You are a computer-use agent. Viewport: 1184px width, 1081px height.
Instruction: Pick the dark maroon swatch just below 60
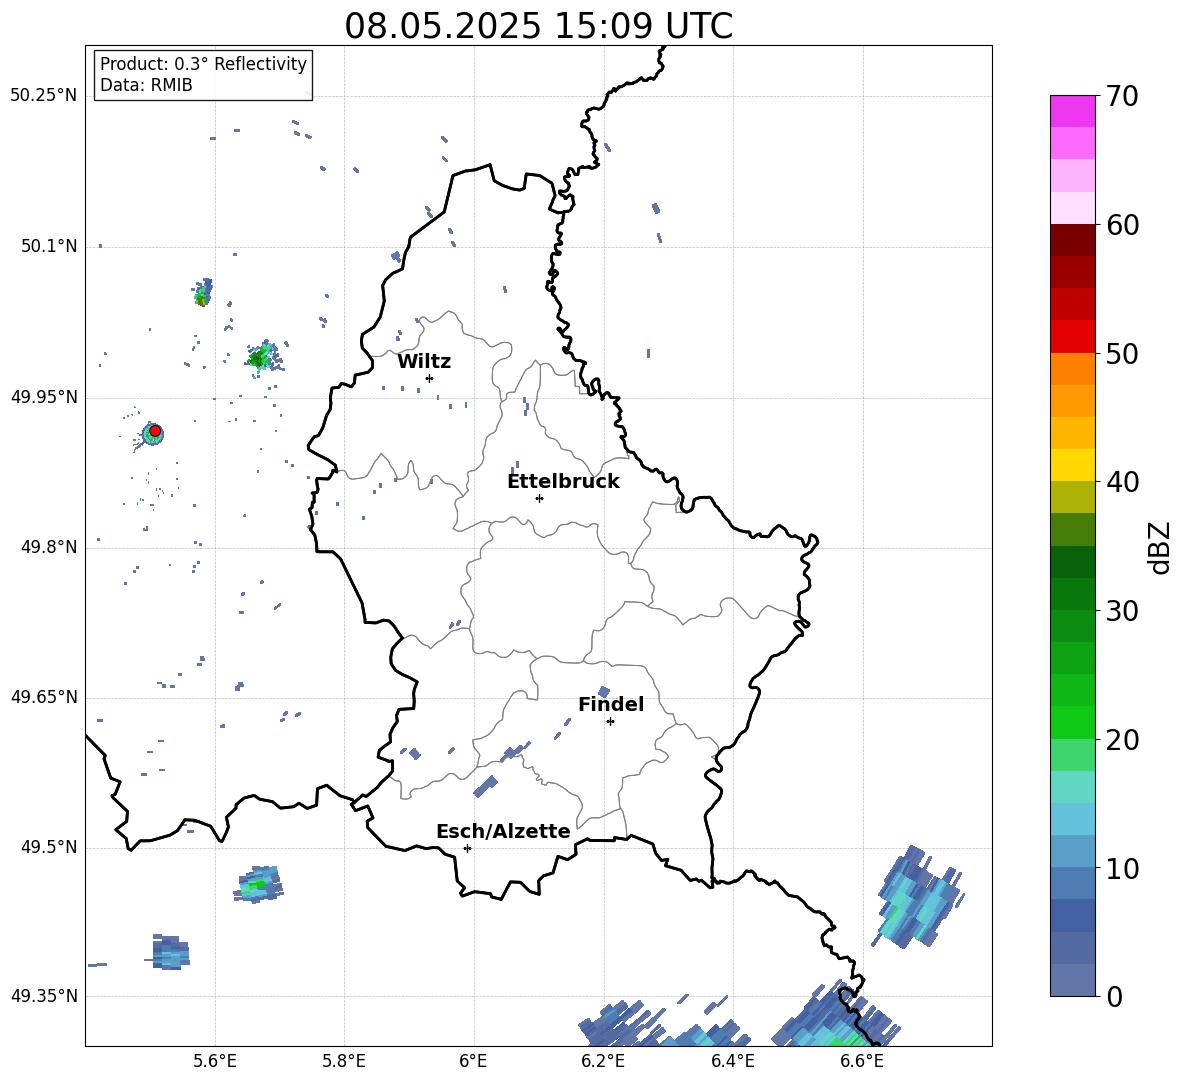click(1073, 240)
